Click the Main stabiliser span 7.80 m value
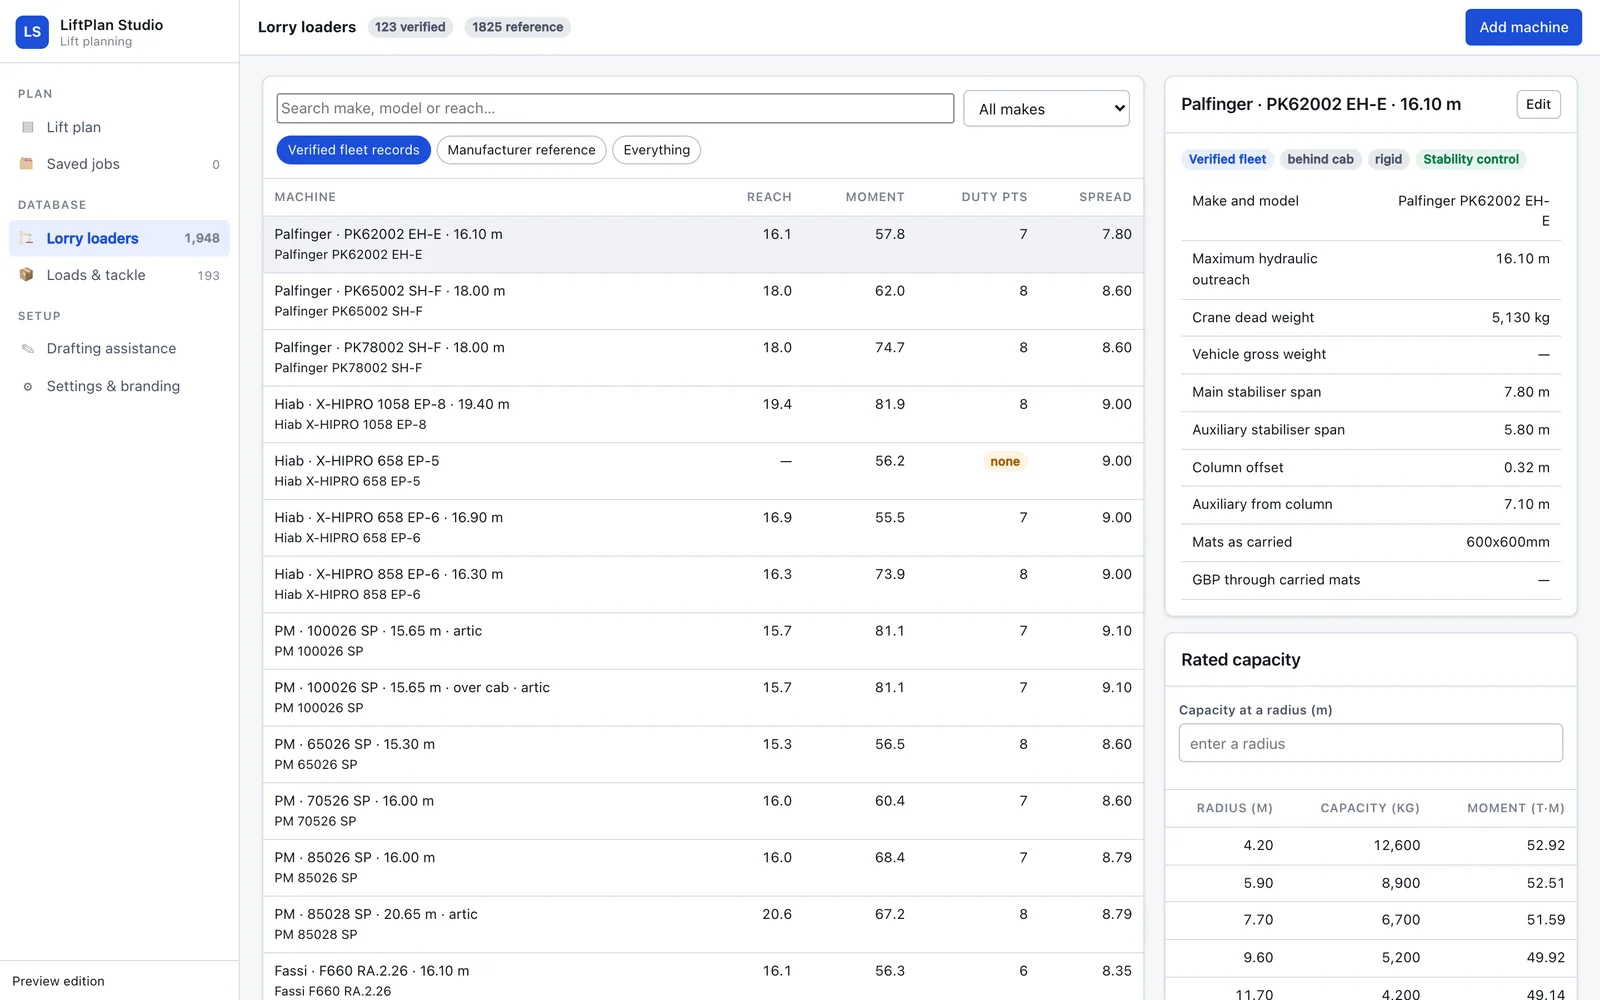The height and width of the screenshot is (1000, 1600). pyautogui.click(x=1526, y=392)
